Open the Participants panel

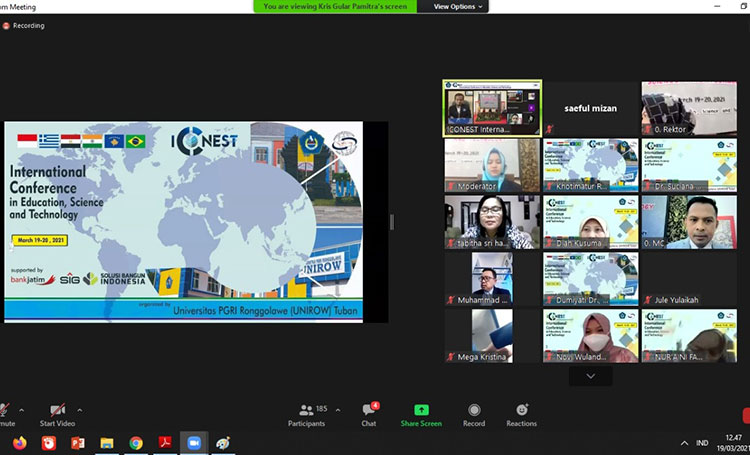point(307,415)
